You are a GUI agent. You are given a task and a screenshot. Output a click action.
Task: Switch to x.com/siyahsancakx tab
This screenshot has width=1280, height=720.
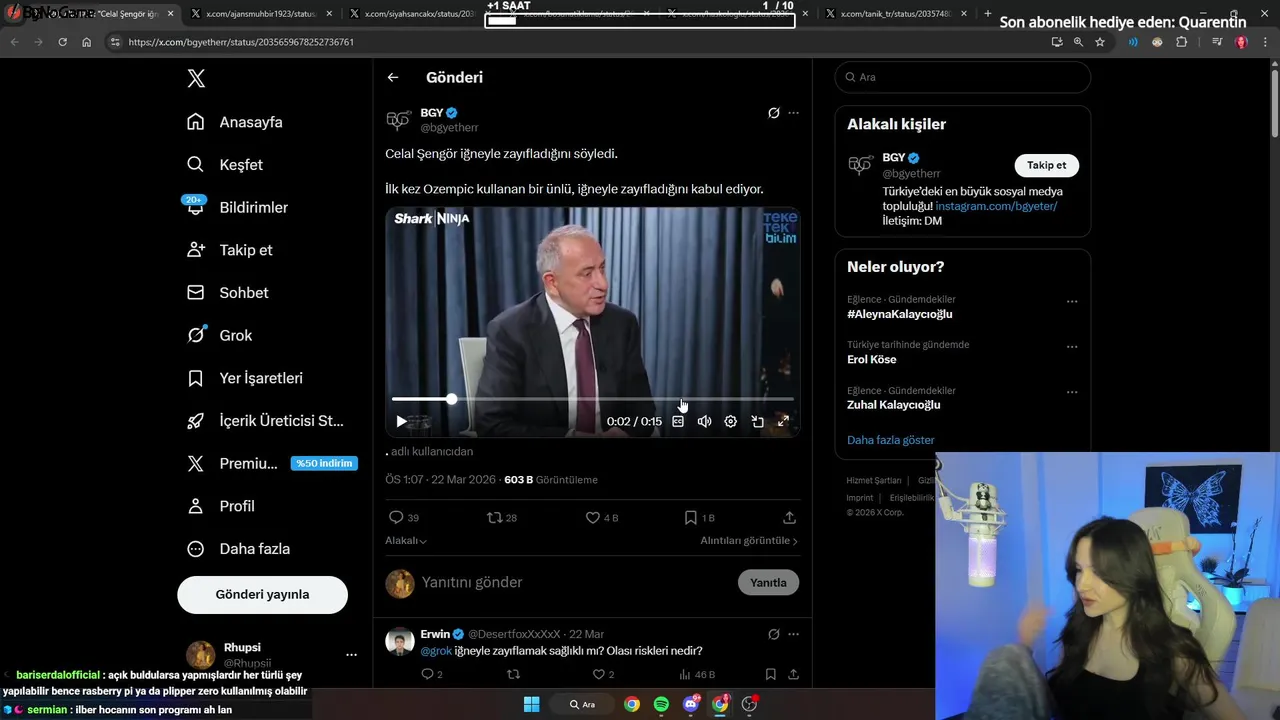415,14
